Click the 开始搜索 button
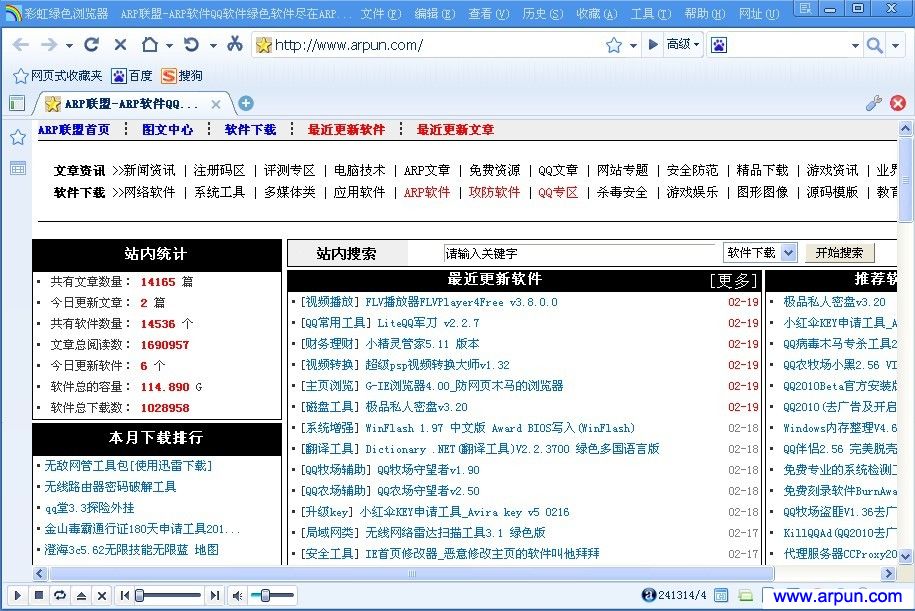Screen dimensions: 915x611 (839, 253)
